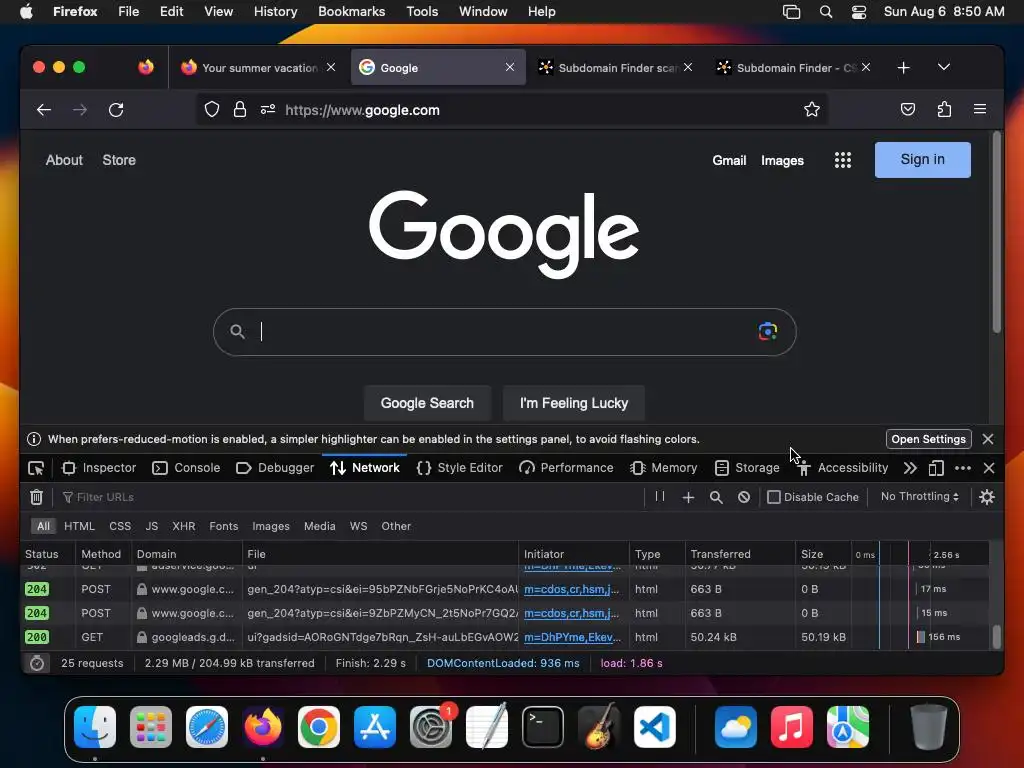This screenshot has height=768, width=1024.
Task: Switch to the Storage panel
Action: [x=747, y=468]
